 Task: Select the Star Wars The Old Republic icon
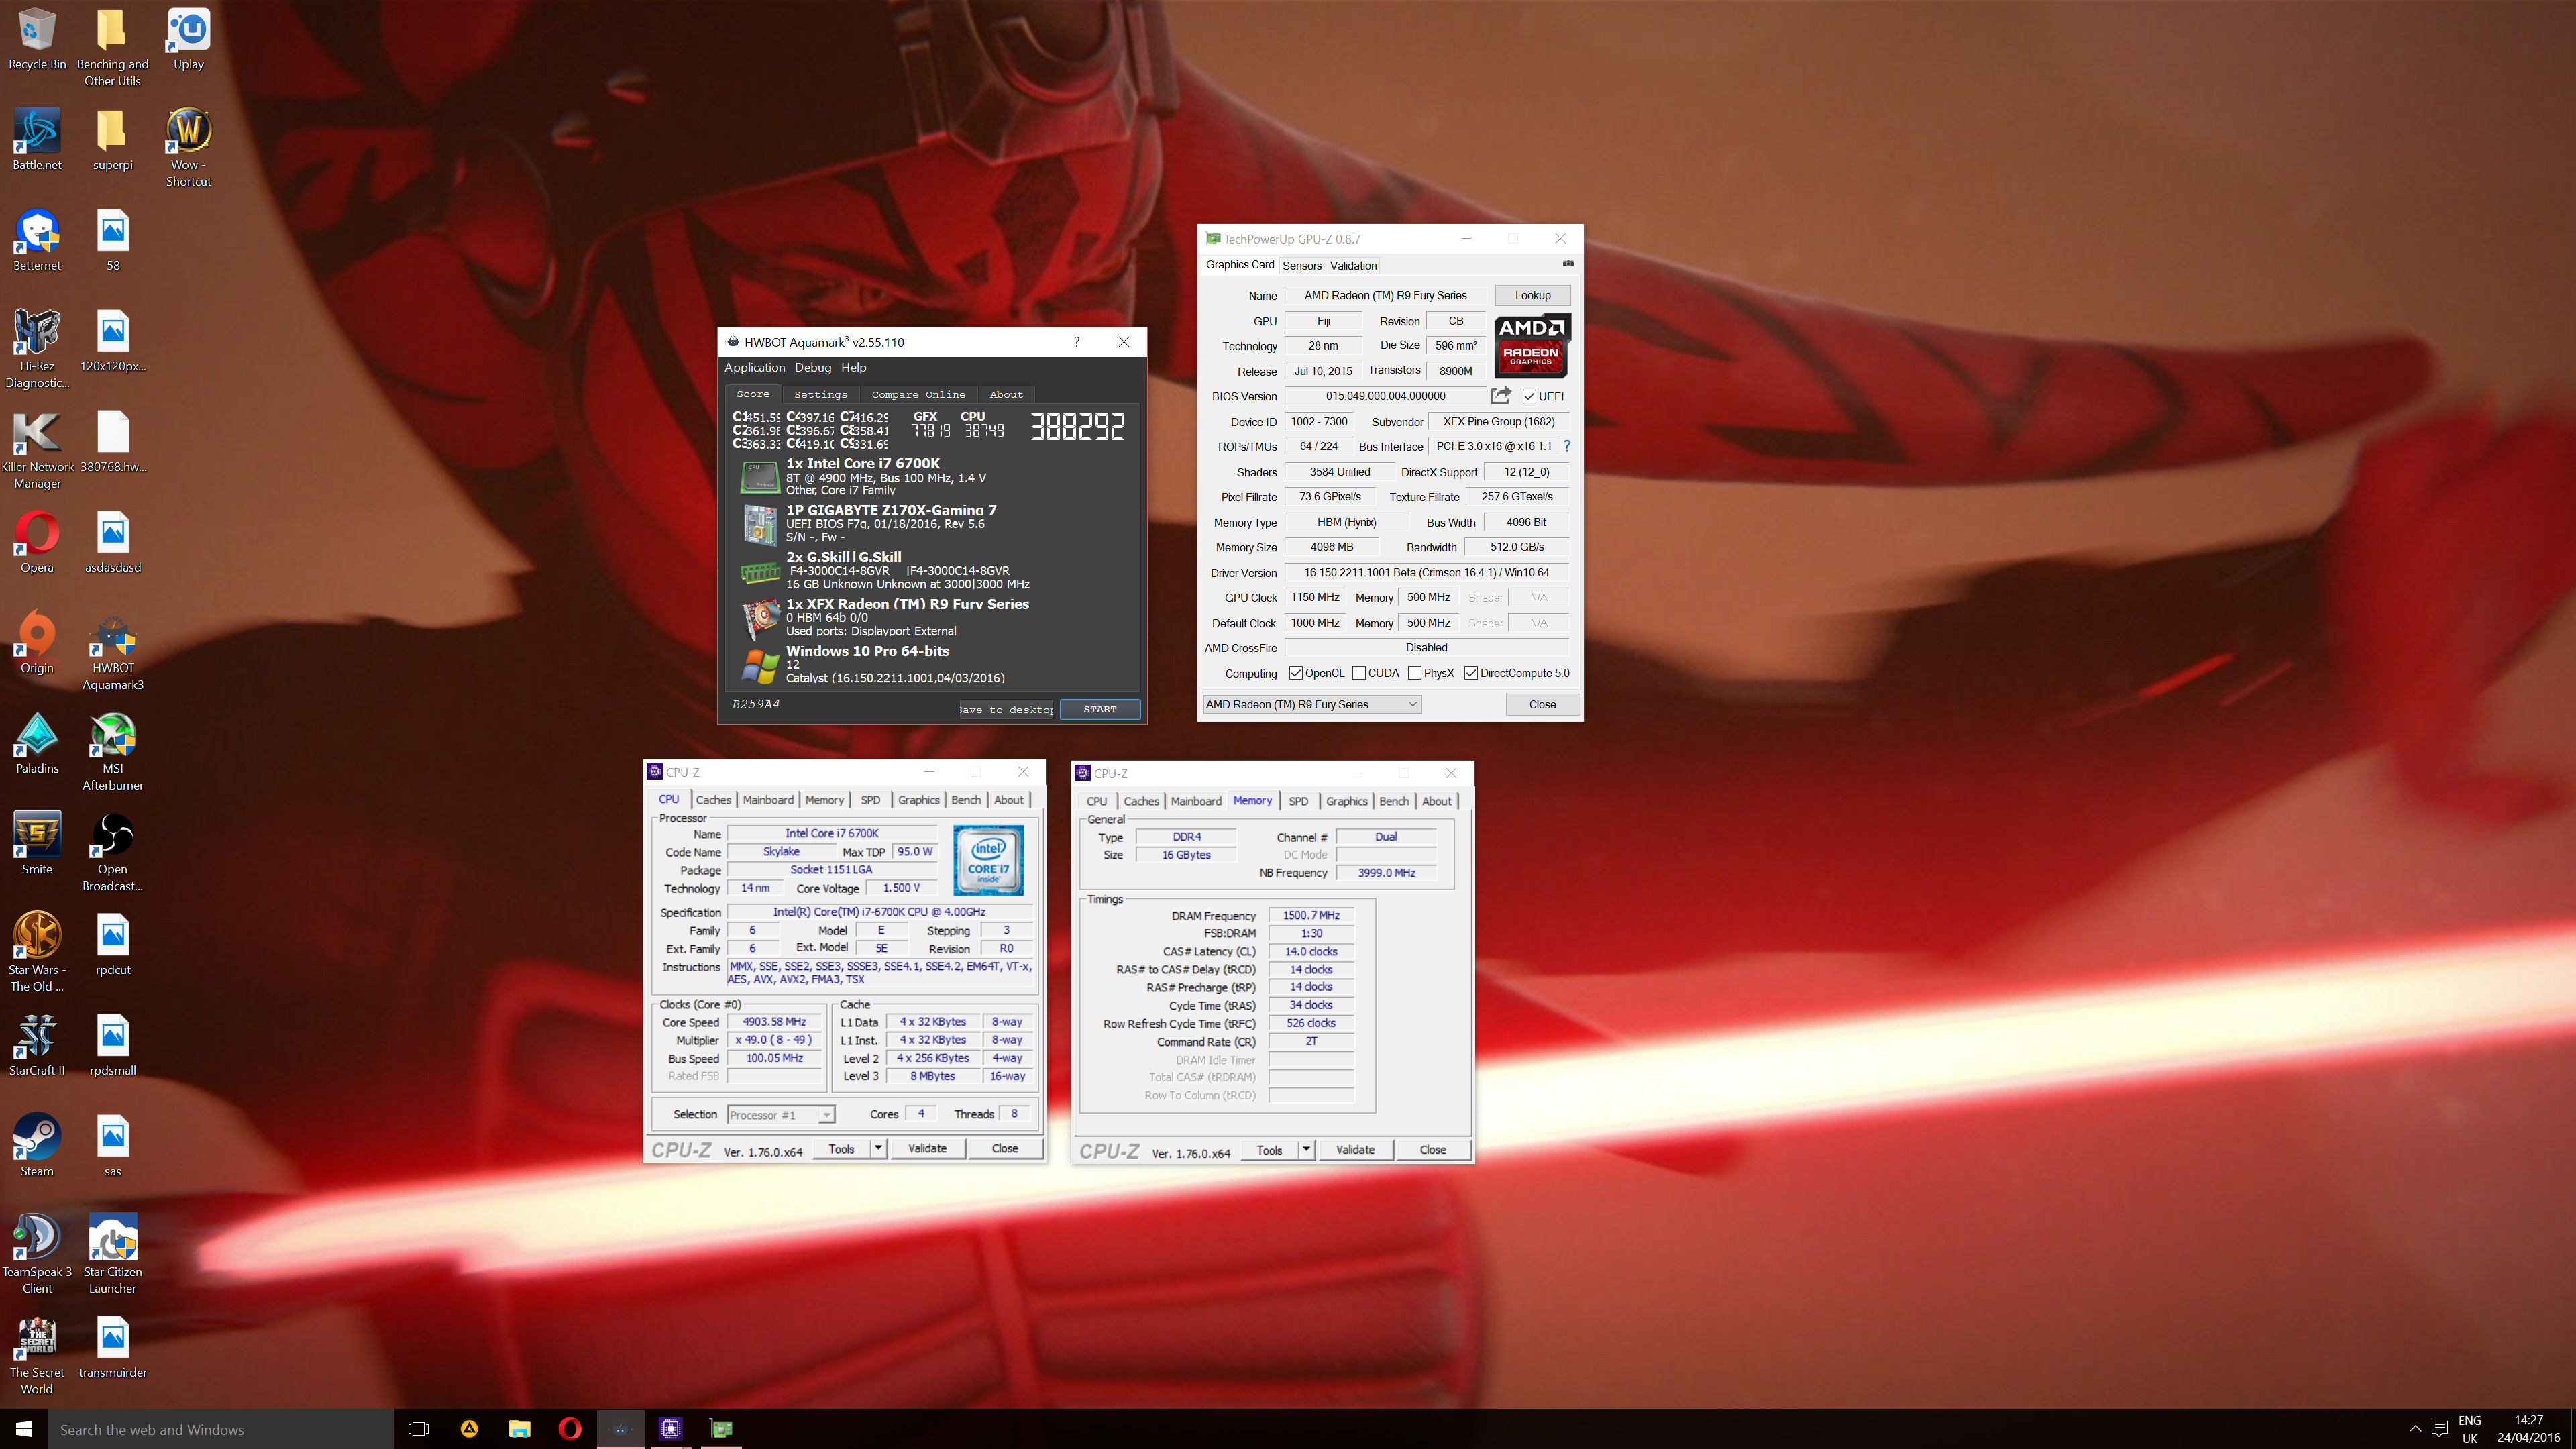click(x=37, y=952)
